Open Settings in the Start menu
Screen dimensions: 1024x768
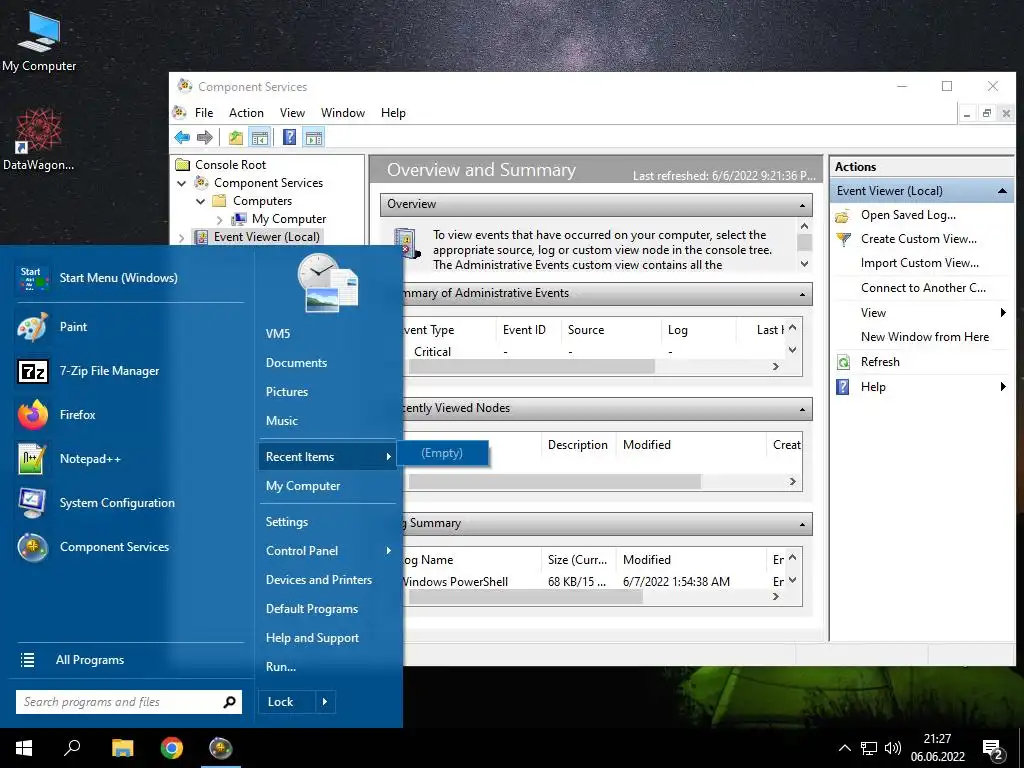click(287, 521)
